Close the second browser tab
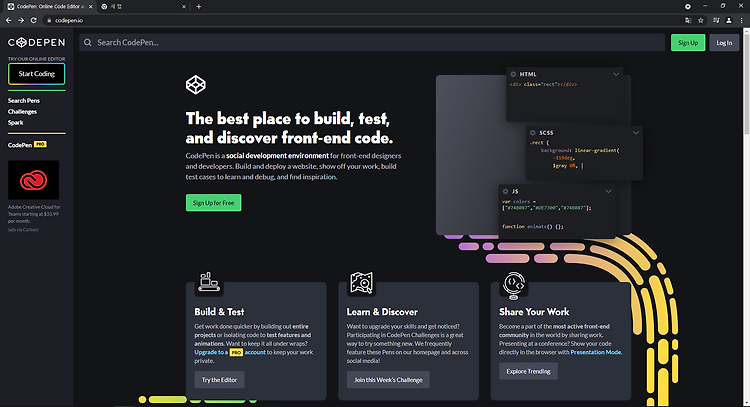Screen dimensions: 750x407 184,7
